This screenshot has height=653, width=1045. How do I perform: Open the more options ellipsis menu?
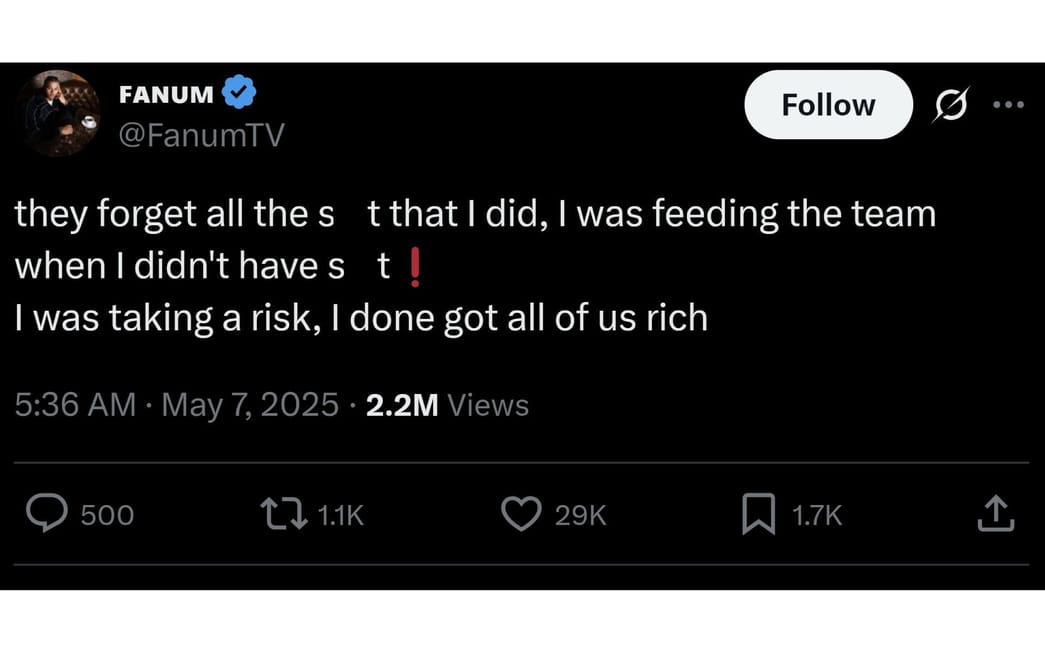[x=1009, y=104]
